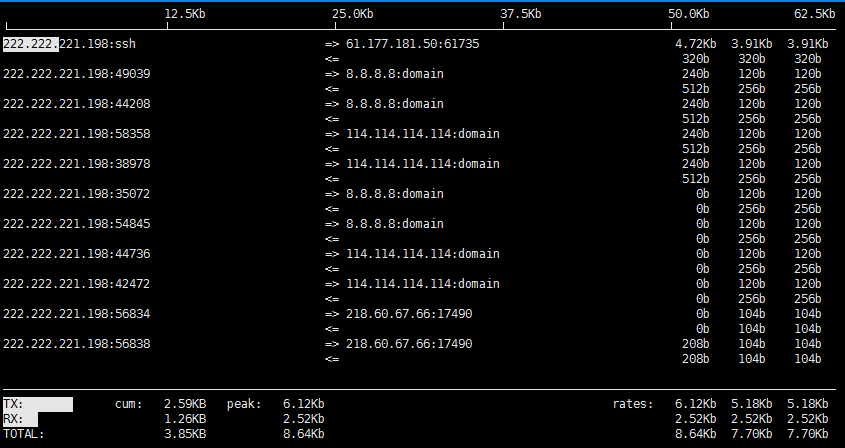Select source host with port 38978

(x=76, y=164)
